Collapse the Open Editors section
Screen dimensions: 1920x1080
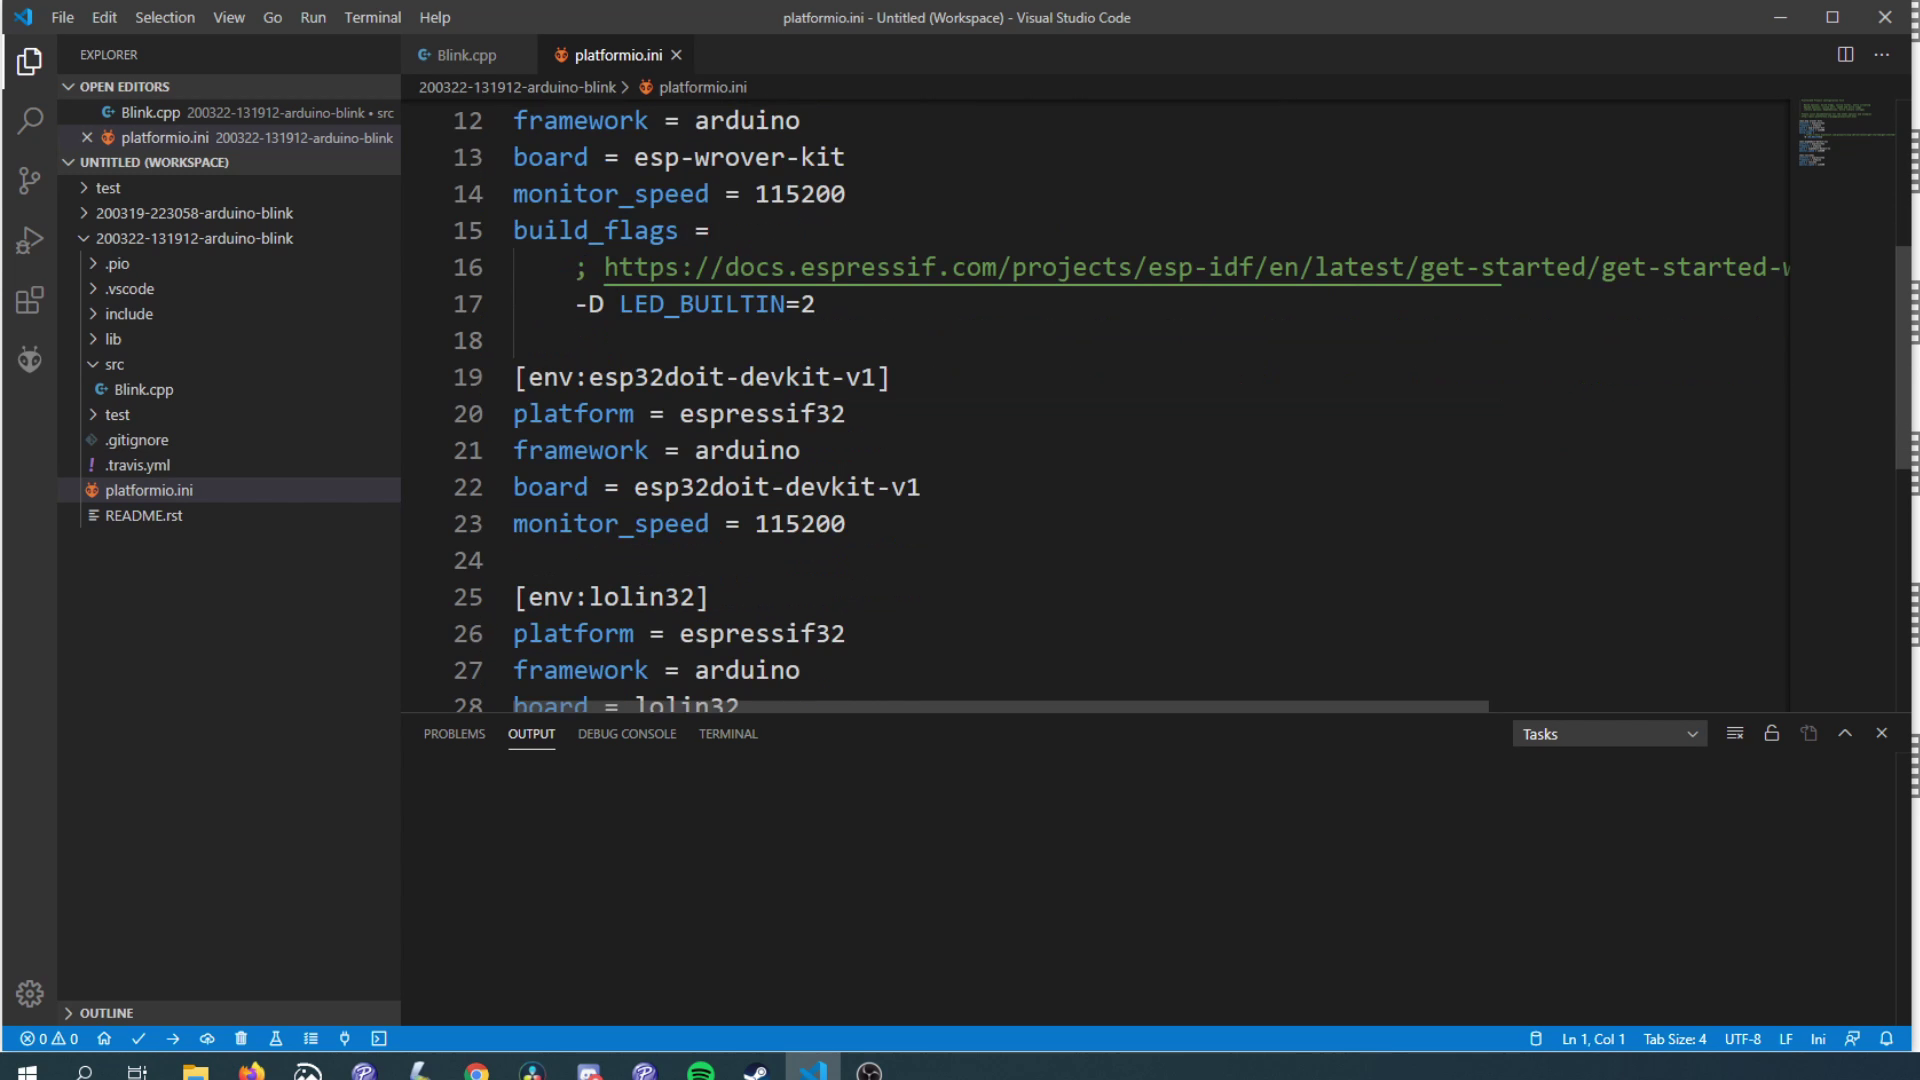coord(230,87)
